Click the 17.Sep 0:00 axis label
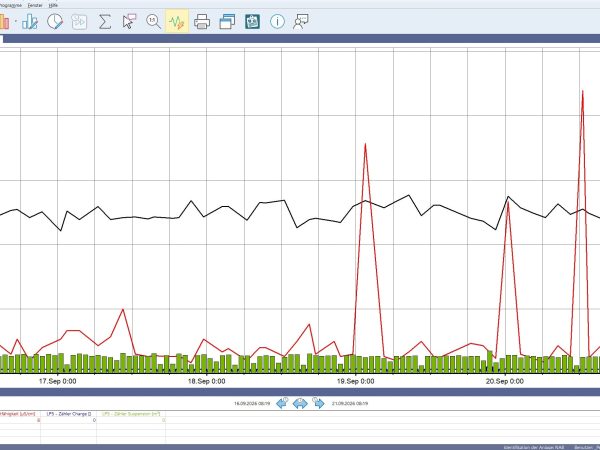Viewport: 600px width, 450px height. (57, 381)
